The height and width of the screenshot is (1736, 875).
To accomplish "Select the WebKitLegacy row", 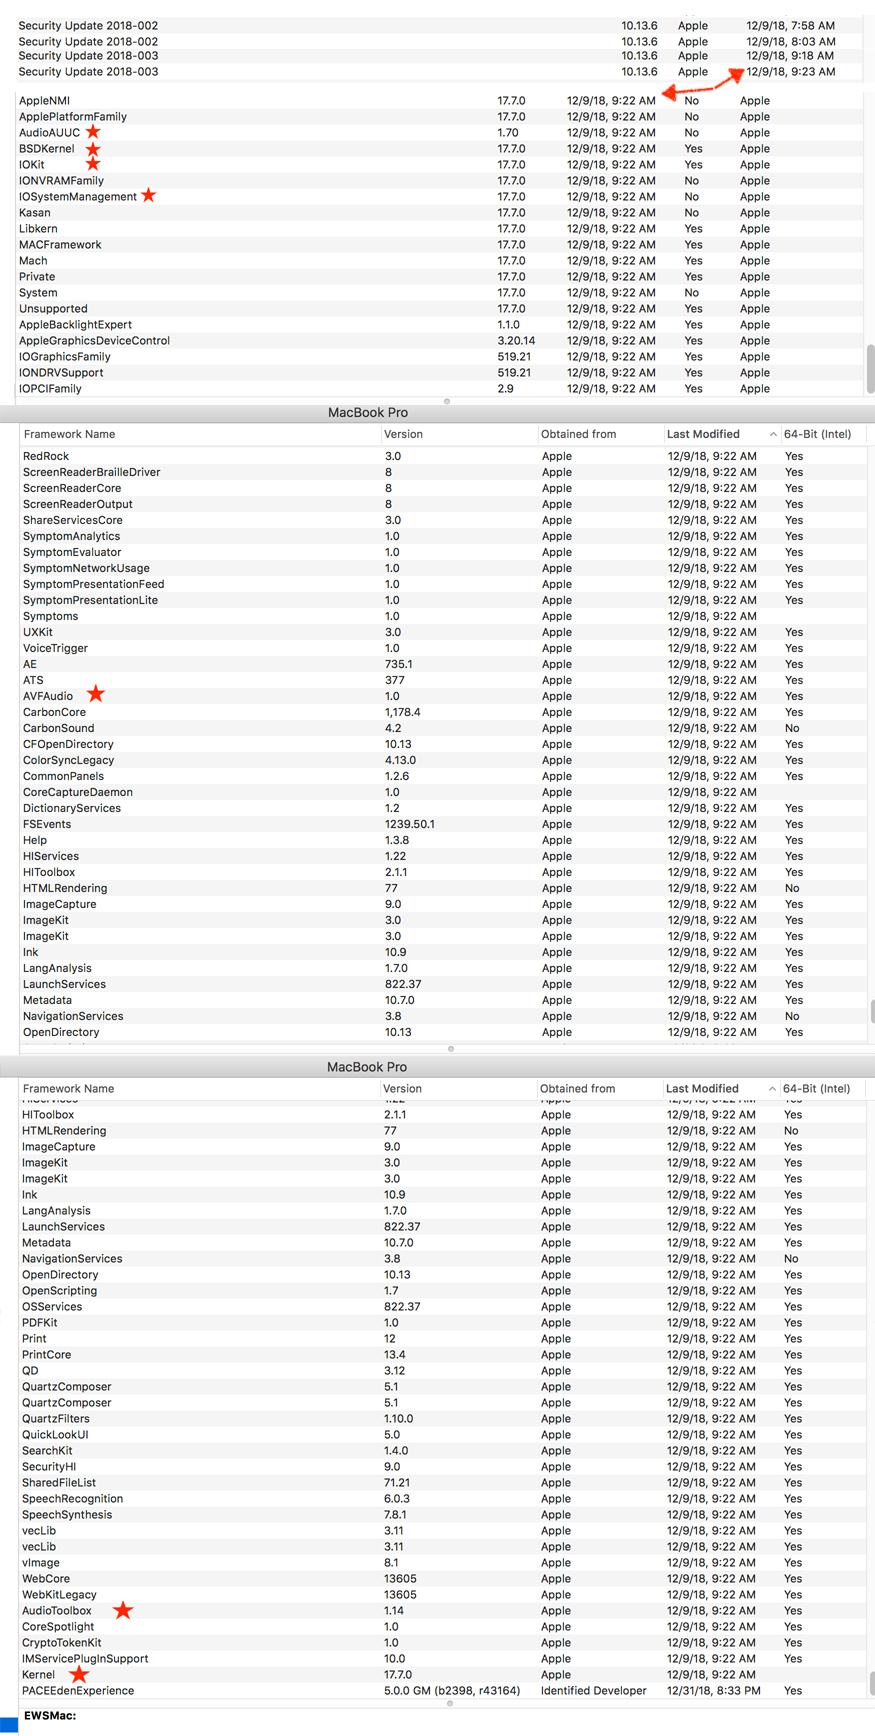I will pos(444,1594).
